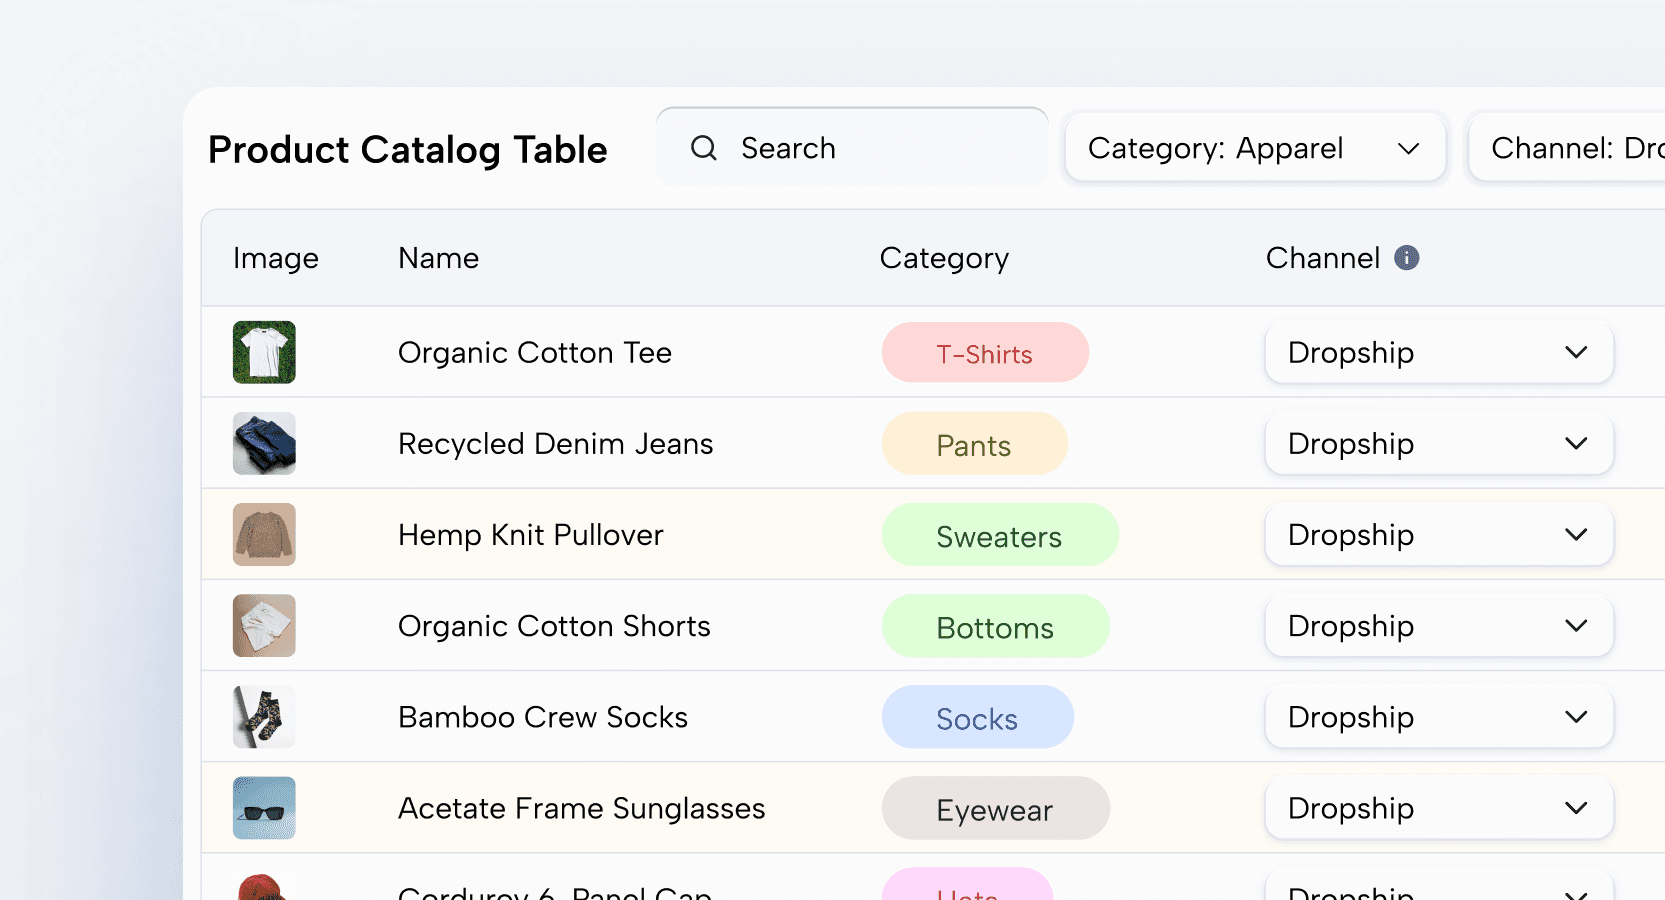
Task: Open channel dropdown for Organic Cotton Tee
Action: 1438,352
